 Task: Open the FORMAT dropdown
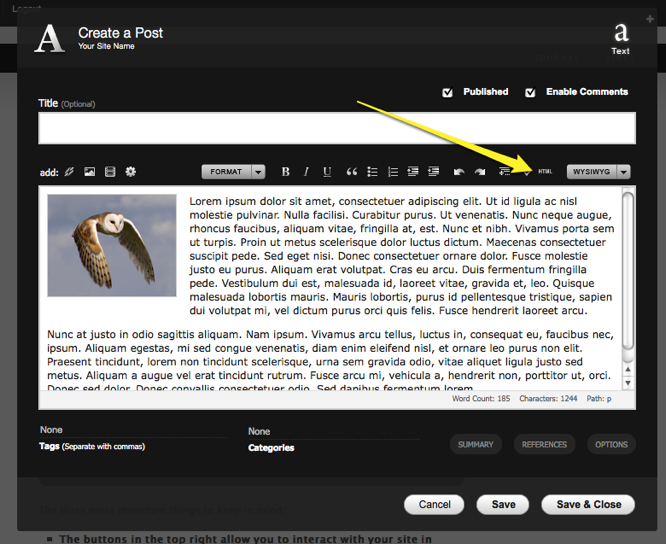[233, 172]
